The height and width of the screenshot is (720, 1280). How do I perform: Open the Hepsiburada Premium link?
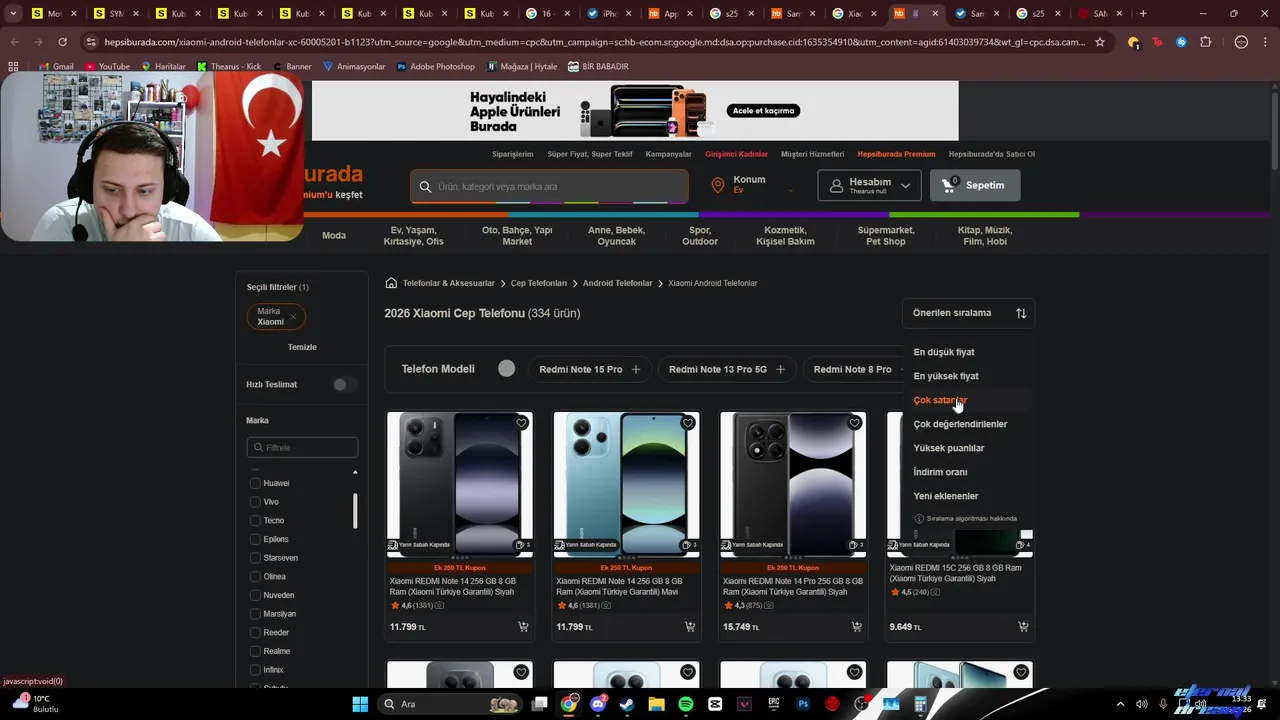pos(896,154)
